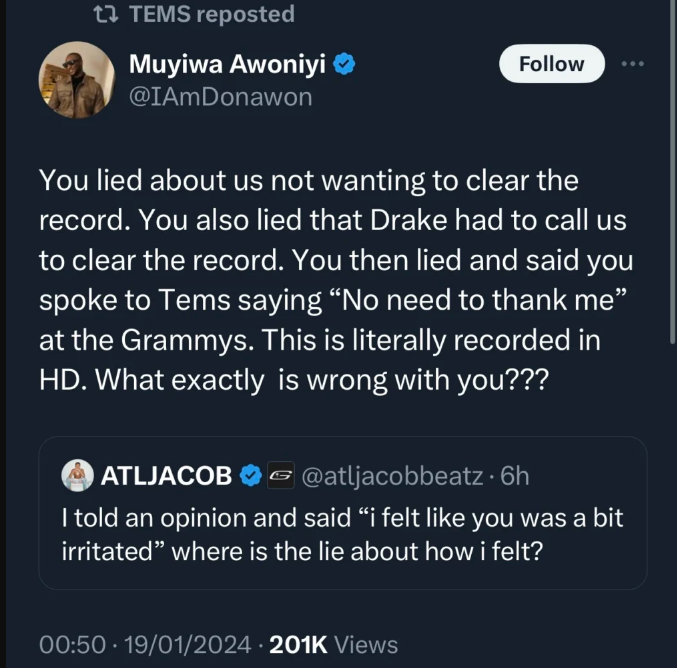This screenshot has height=668, width=677.
Task: Click the affiliate logo badge beside ATLJACOB
Action: point(277,477)
